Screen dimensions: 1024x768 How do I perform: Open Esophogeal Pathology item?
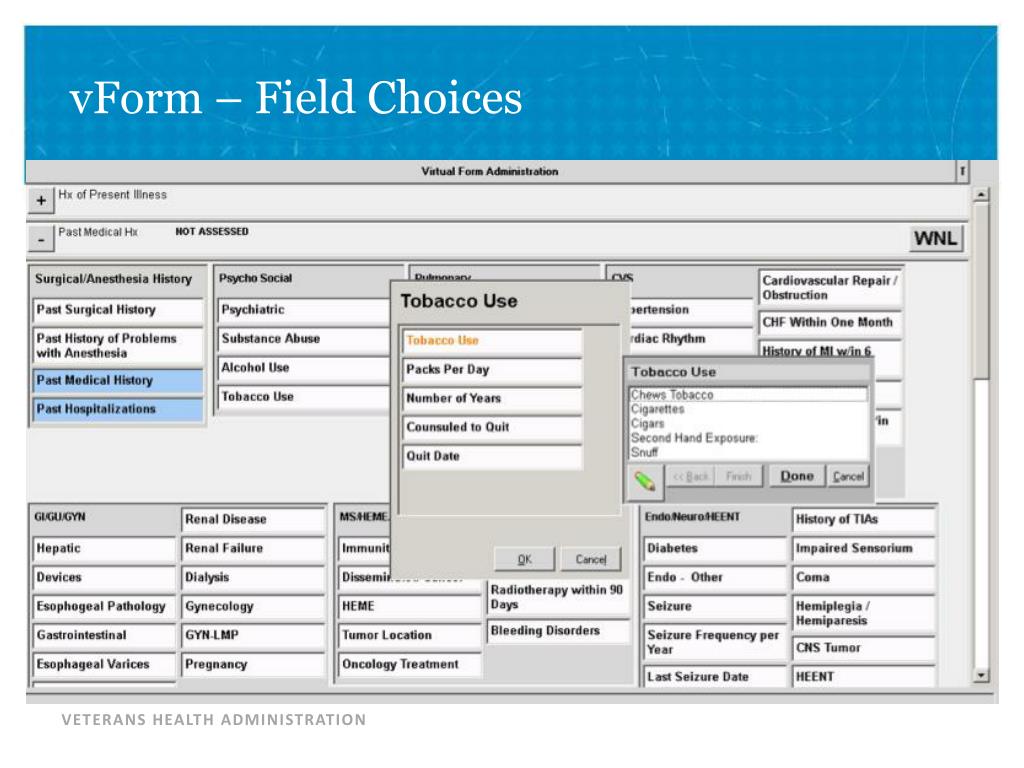point(104,607)
